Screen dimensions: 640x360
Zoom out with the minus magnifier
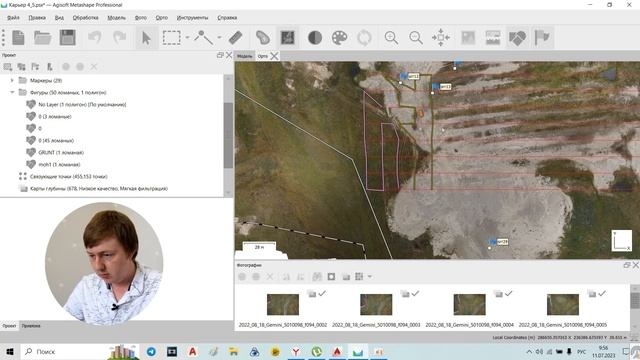tap(416, 38)
